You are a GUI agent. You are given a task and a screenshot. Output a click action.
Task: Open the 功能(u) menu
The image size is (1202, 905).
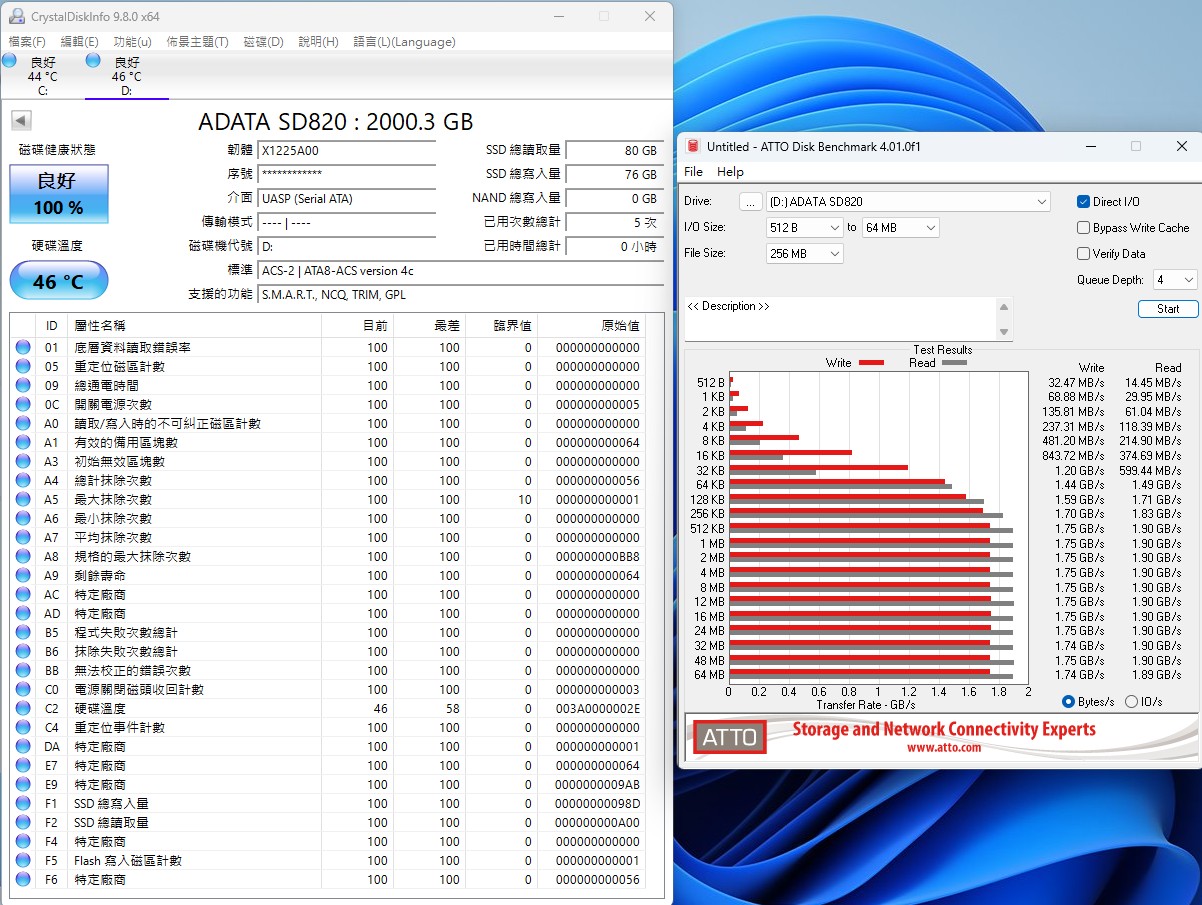(x=133, y=41)
